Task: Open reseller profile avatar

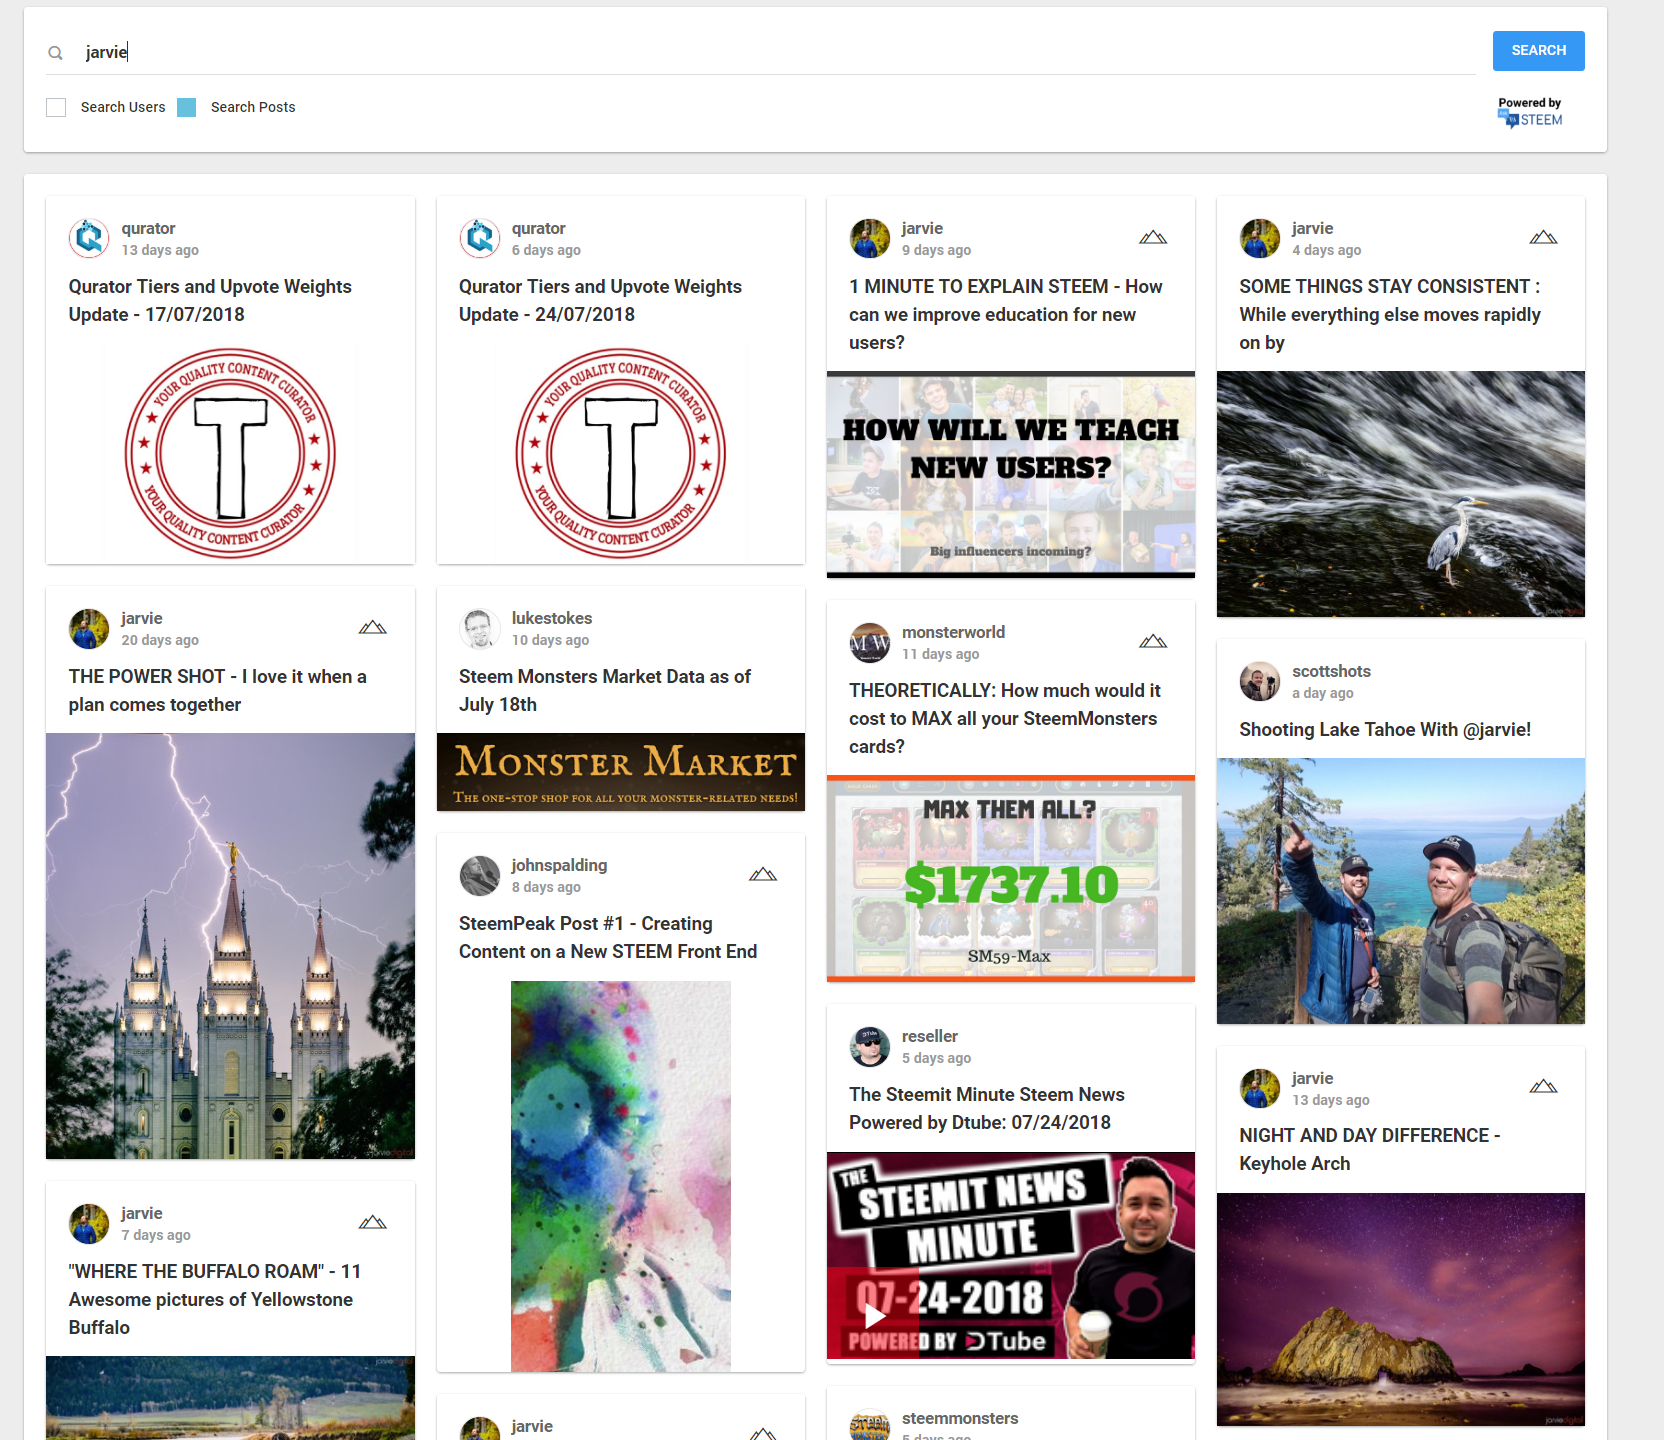Action: pyautogui.click(x=869, y=1046)
